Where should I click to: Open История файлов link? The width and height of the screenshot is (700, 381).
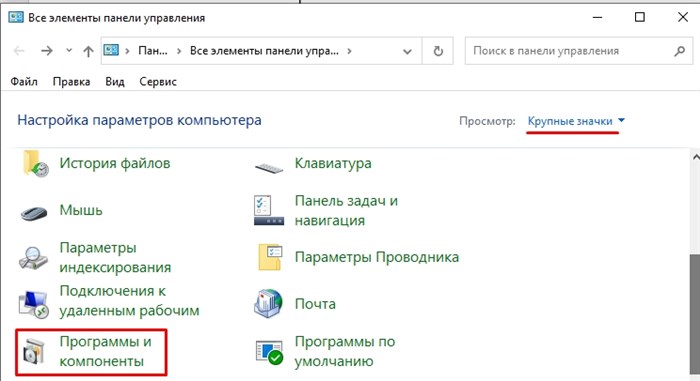tap(115, 163)
